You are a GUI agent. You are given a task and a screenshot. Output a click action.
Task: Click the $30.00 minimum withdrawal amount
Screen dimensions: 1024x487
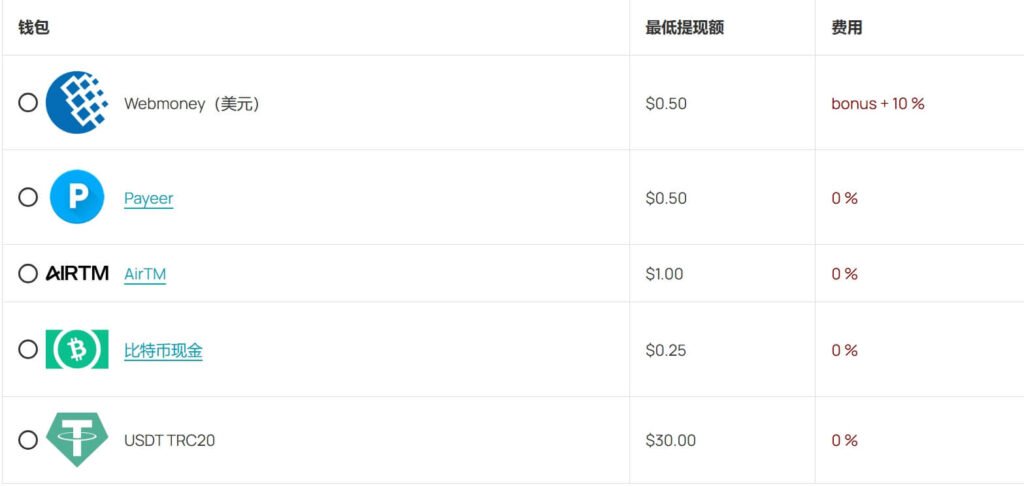[x=670, y=440]
